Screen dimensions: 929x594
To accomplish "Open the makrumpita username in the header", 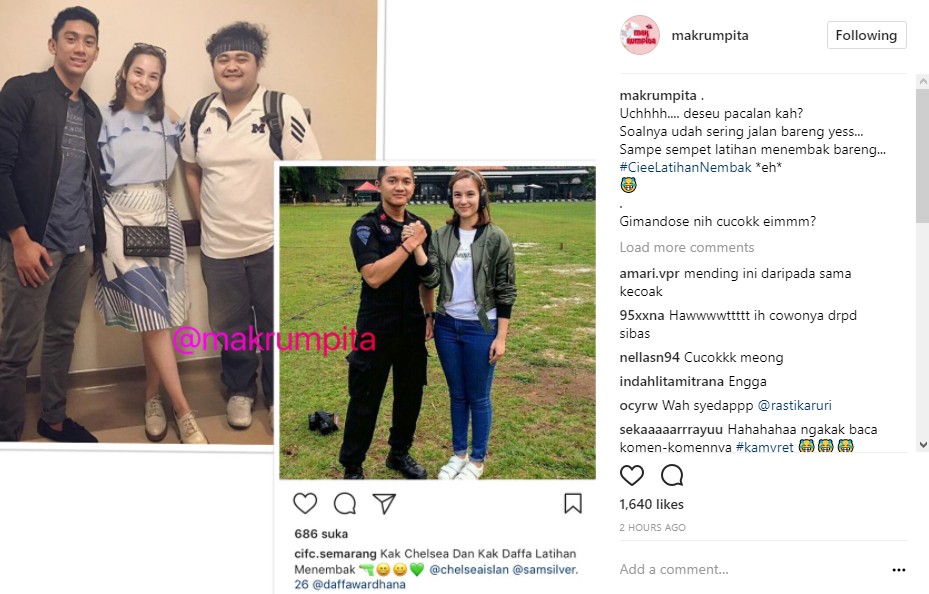I will coord(710,36).
